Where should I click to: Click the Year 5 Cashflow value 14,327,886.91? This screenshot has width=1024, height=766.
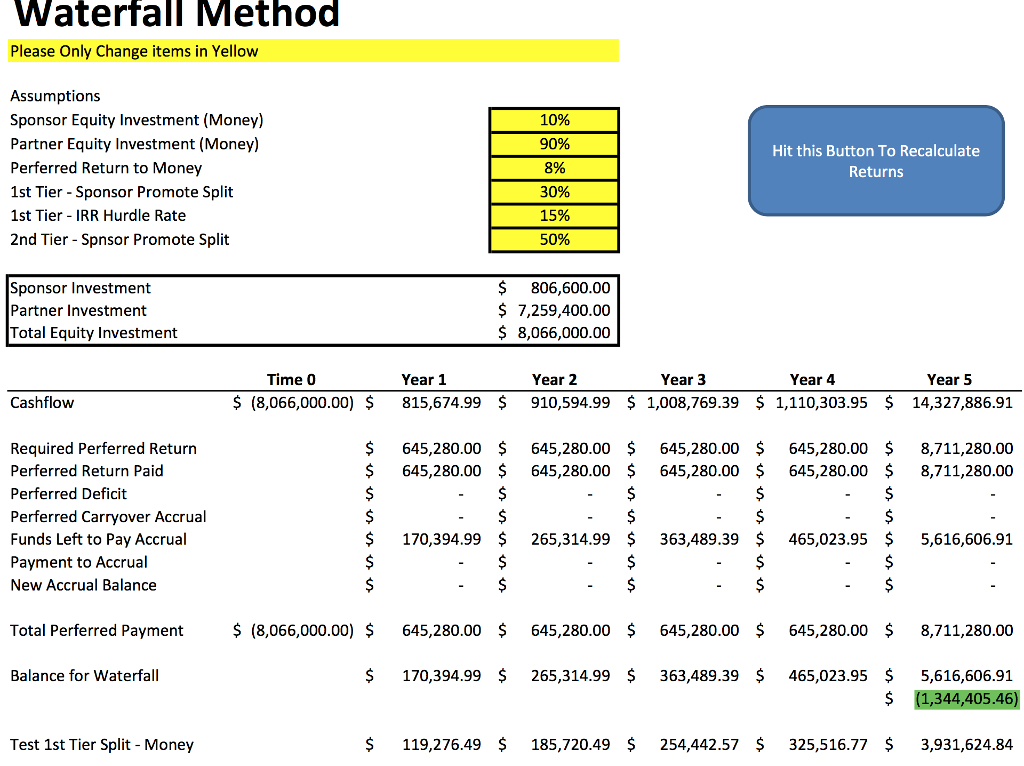[x=962, y=402]
